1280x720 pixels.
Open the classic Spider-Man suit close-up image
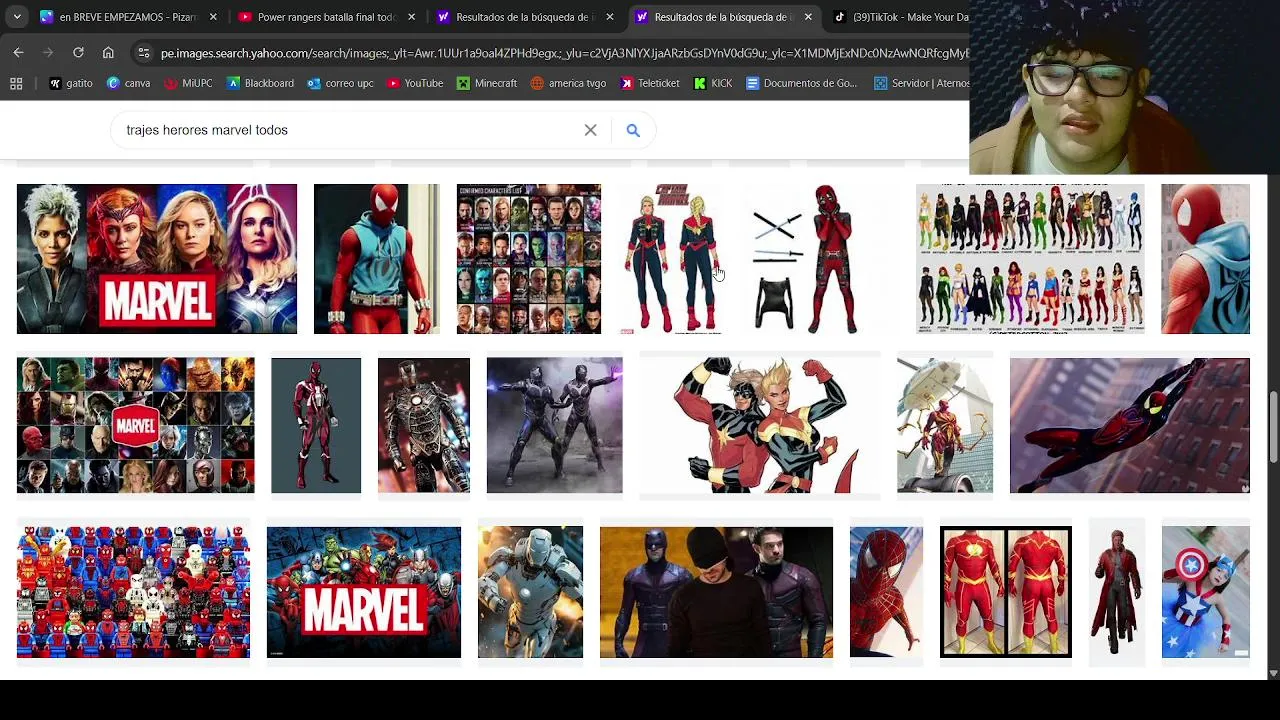[886, 592]
